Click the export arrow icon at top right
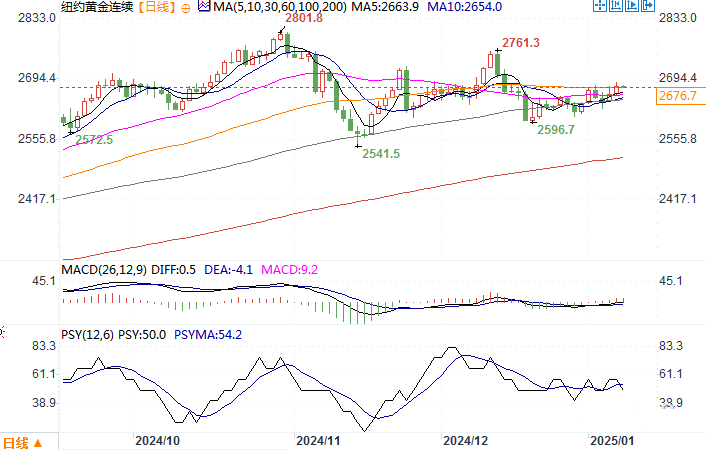The height and width of the screenshot is (450, 706). click(x=647, y=5)
